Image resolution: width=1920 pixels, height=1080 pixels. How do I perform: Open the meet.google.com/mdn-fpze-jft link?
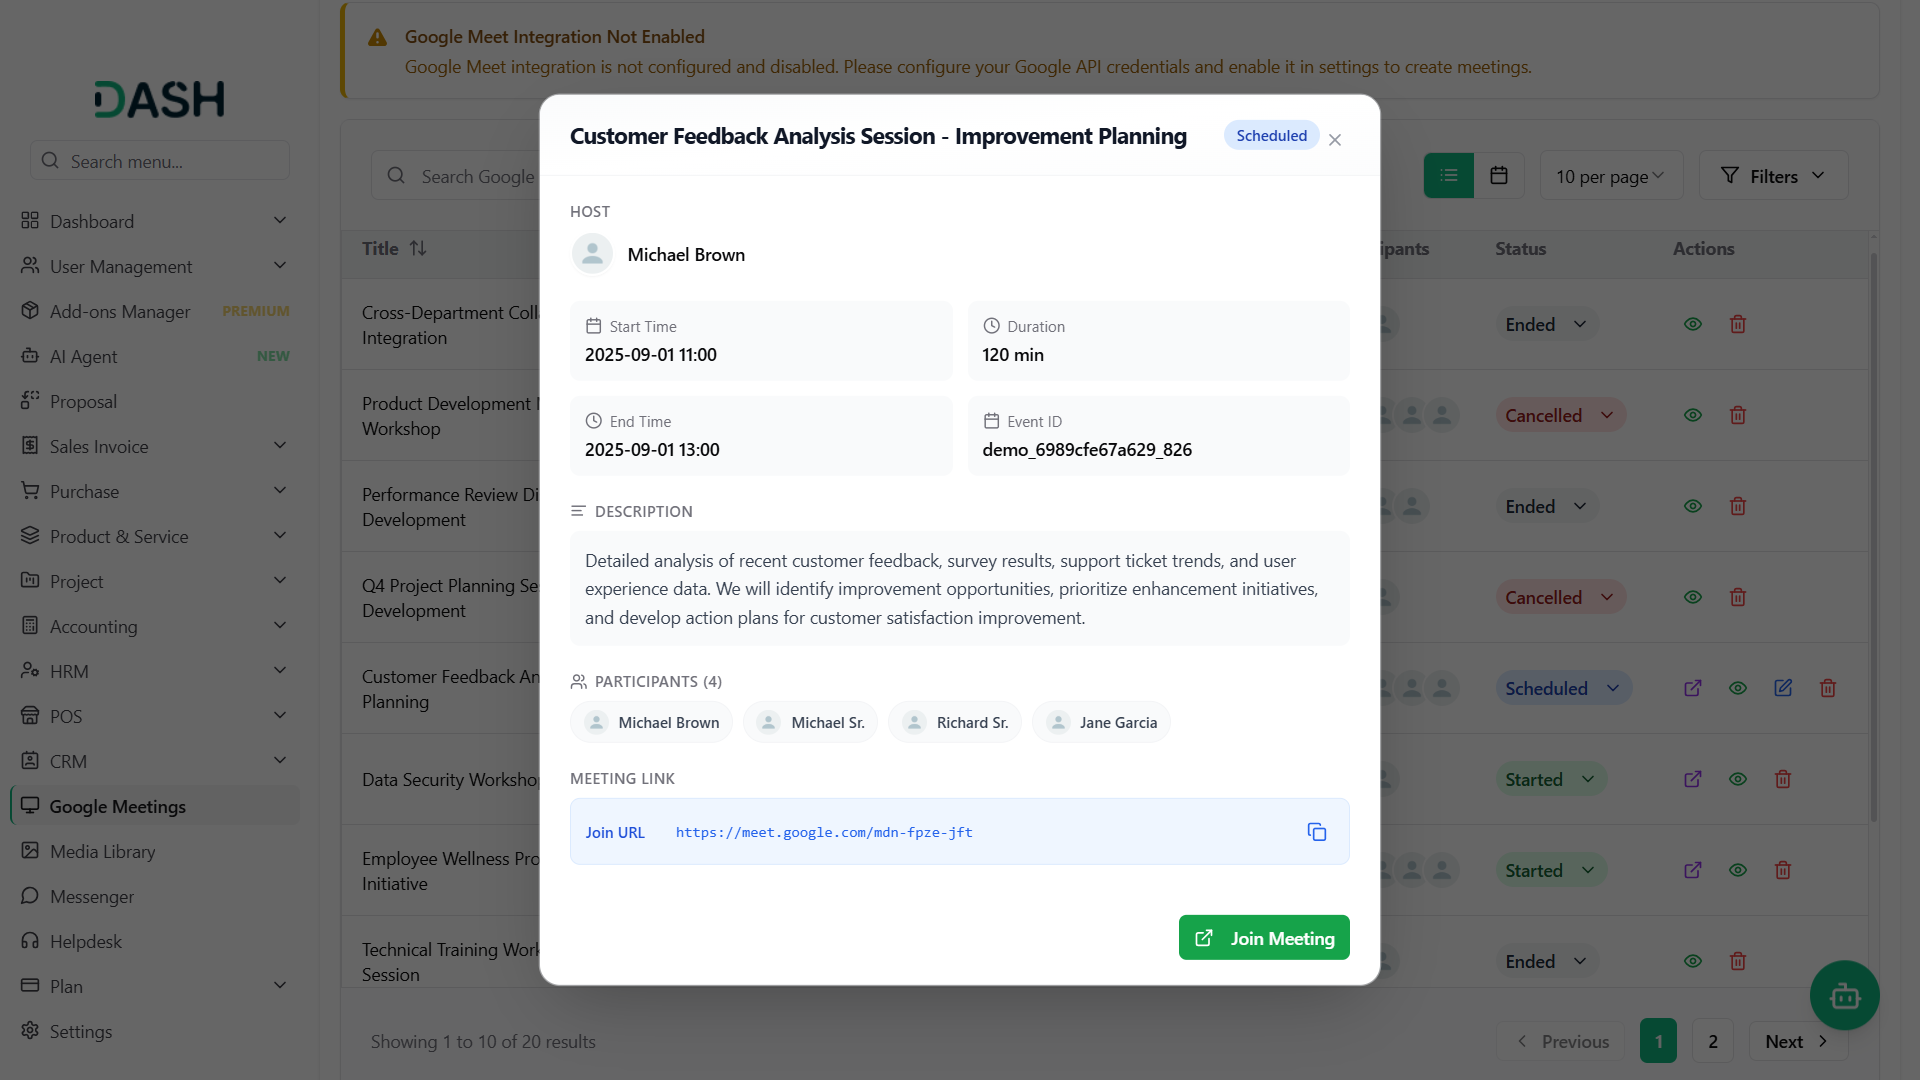point(824,832)
